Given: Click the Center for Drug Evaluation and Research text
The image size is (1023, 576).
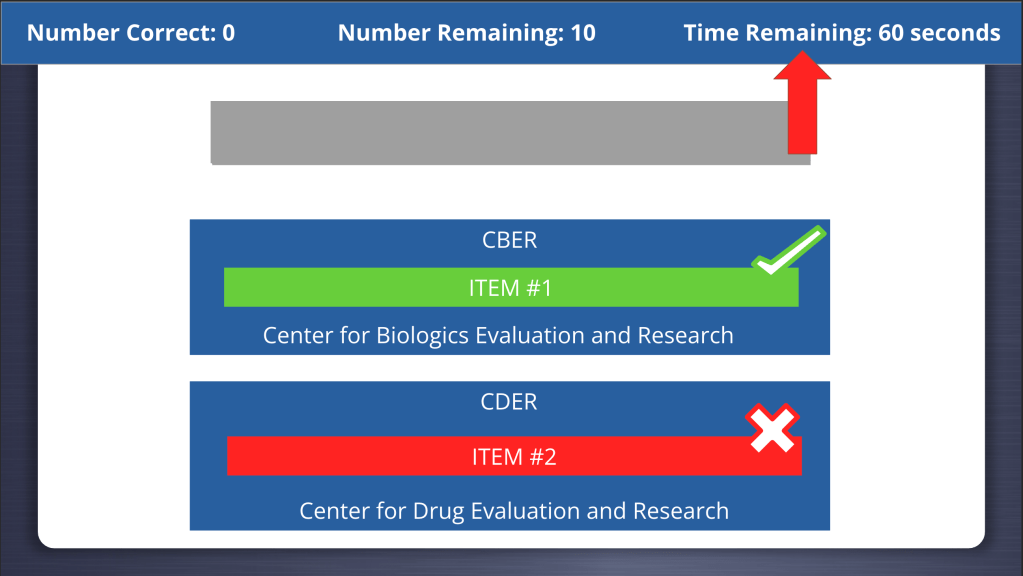Looking at the screenshot, I should [x=514, y=511].
